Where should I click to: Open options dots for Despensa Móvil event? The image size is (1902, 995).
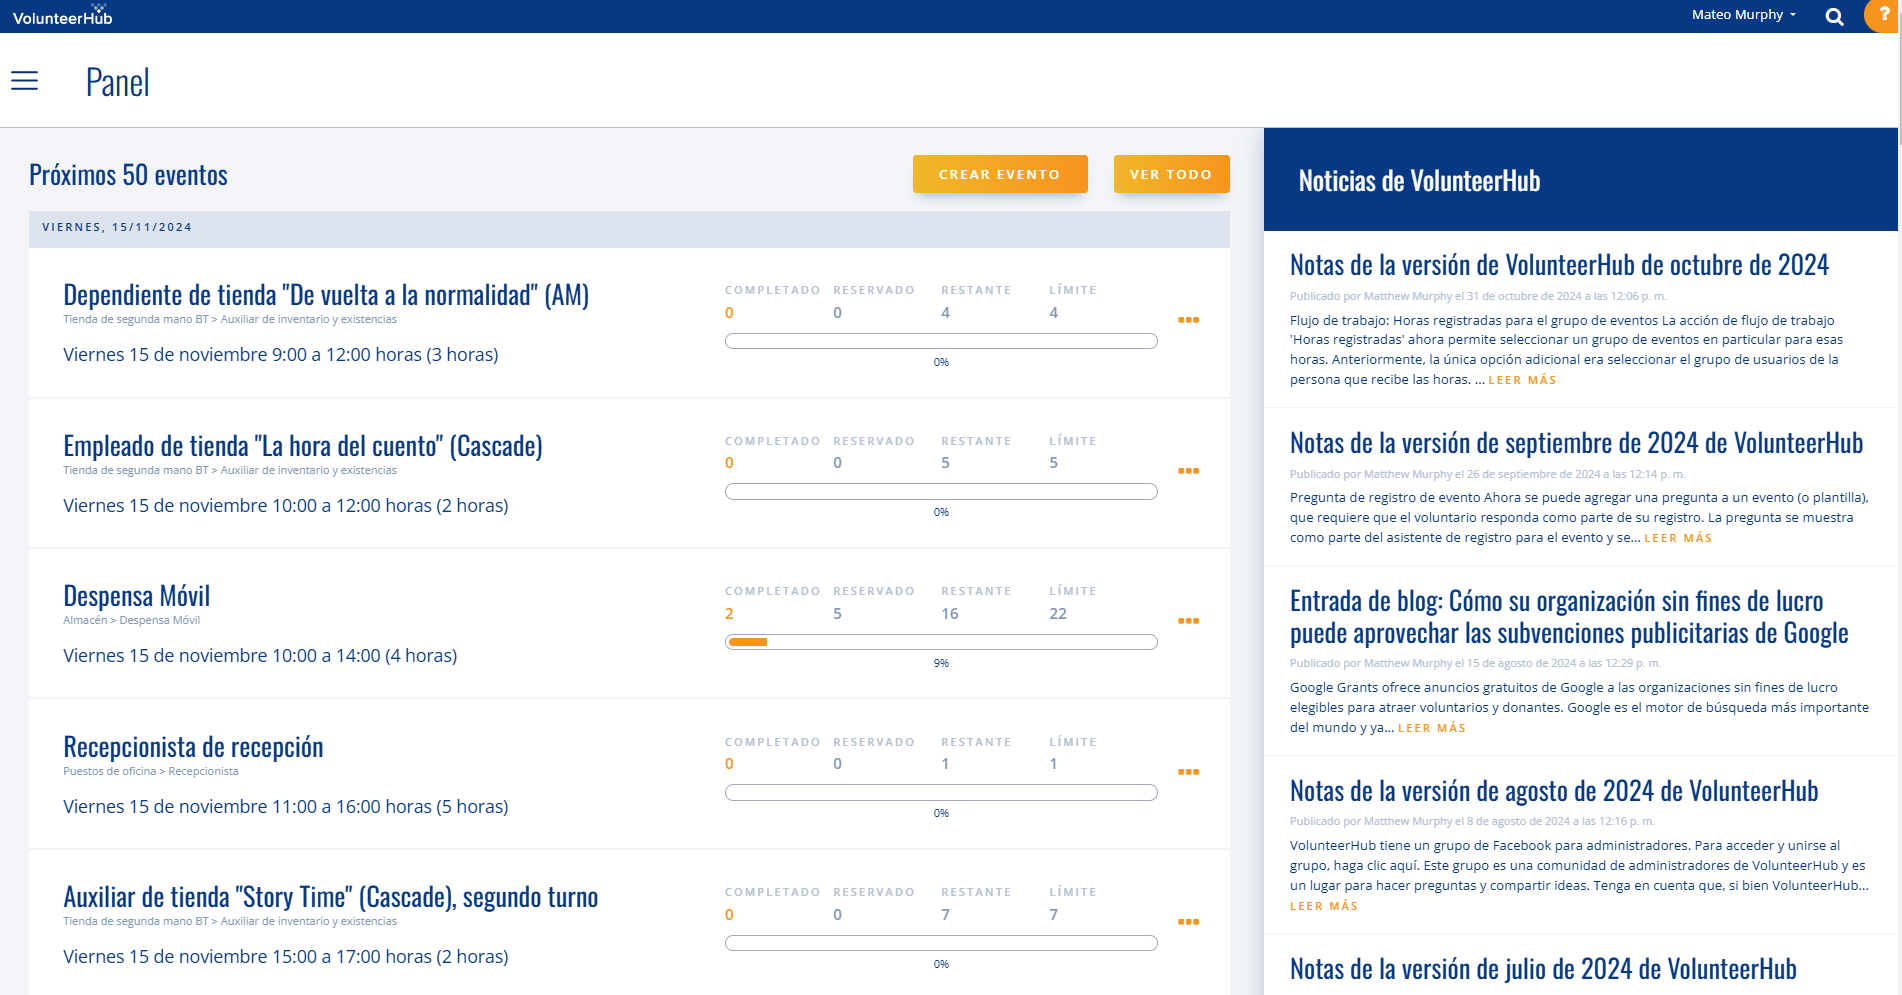1188,621
